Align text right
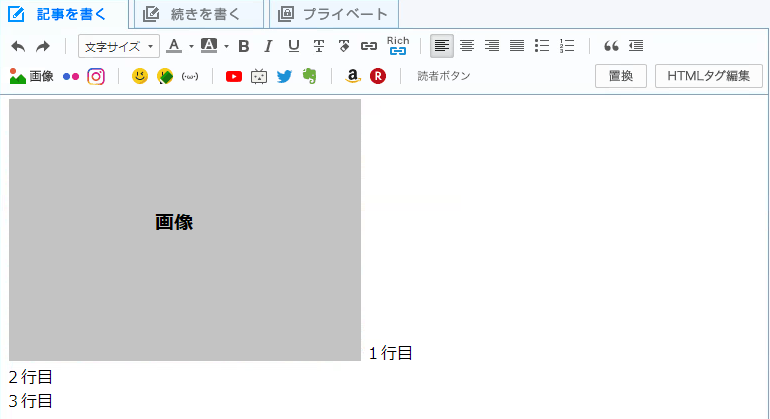 click(492, 46)
